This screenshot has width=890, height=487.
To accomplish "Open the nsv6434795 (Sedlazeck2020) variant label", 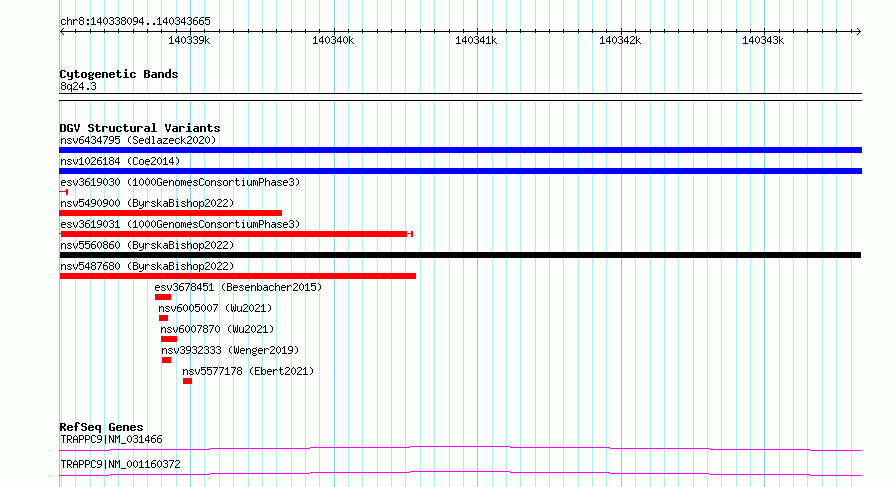I will click(138, 140).
